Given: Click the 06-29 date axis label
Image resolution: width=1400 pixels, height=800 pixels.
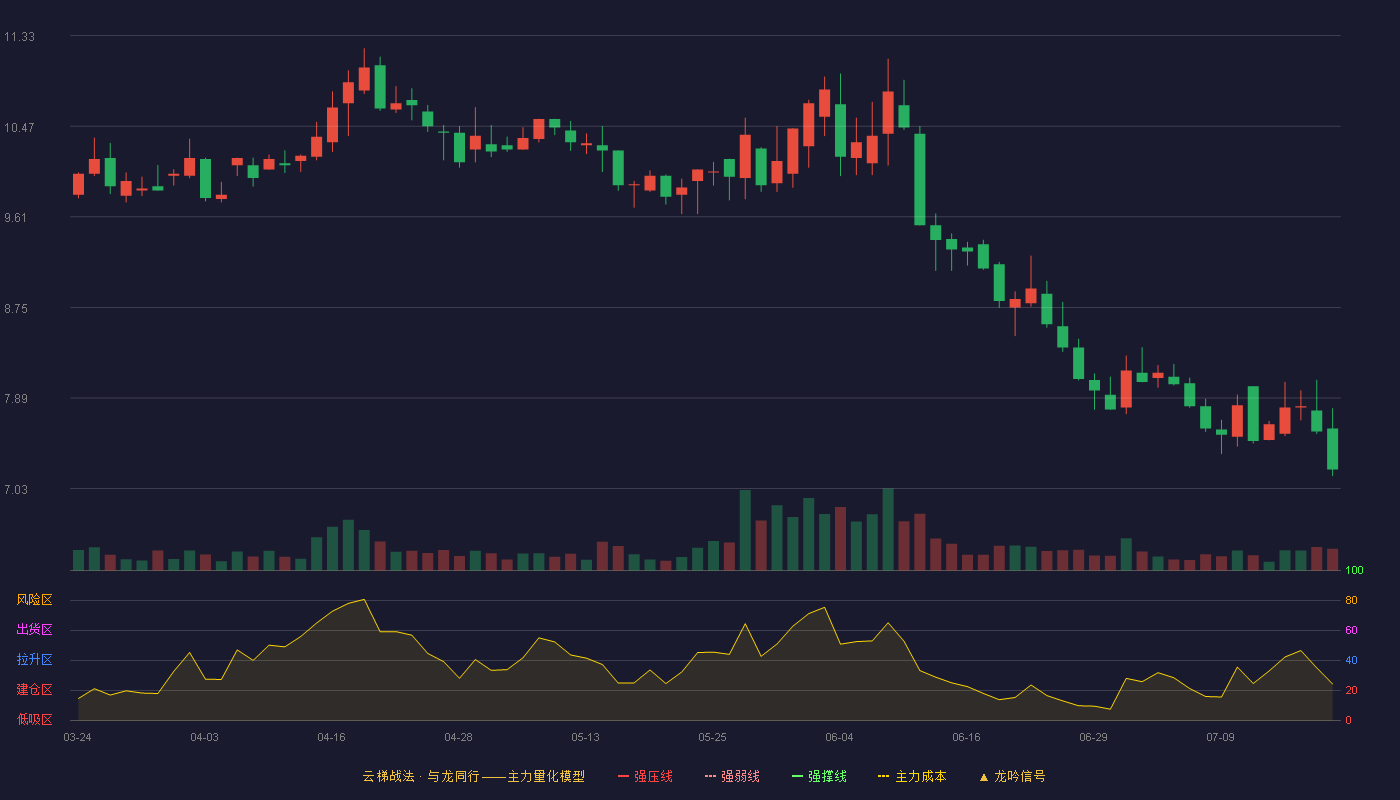Looking at the screenshot, I should tap(1093, 737).
